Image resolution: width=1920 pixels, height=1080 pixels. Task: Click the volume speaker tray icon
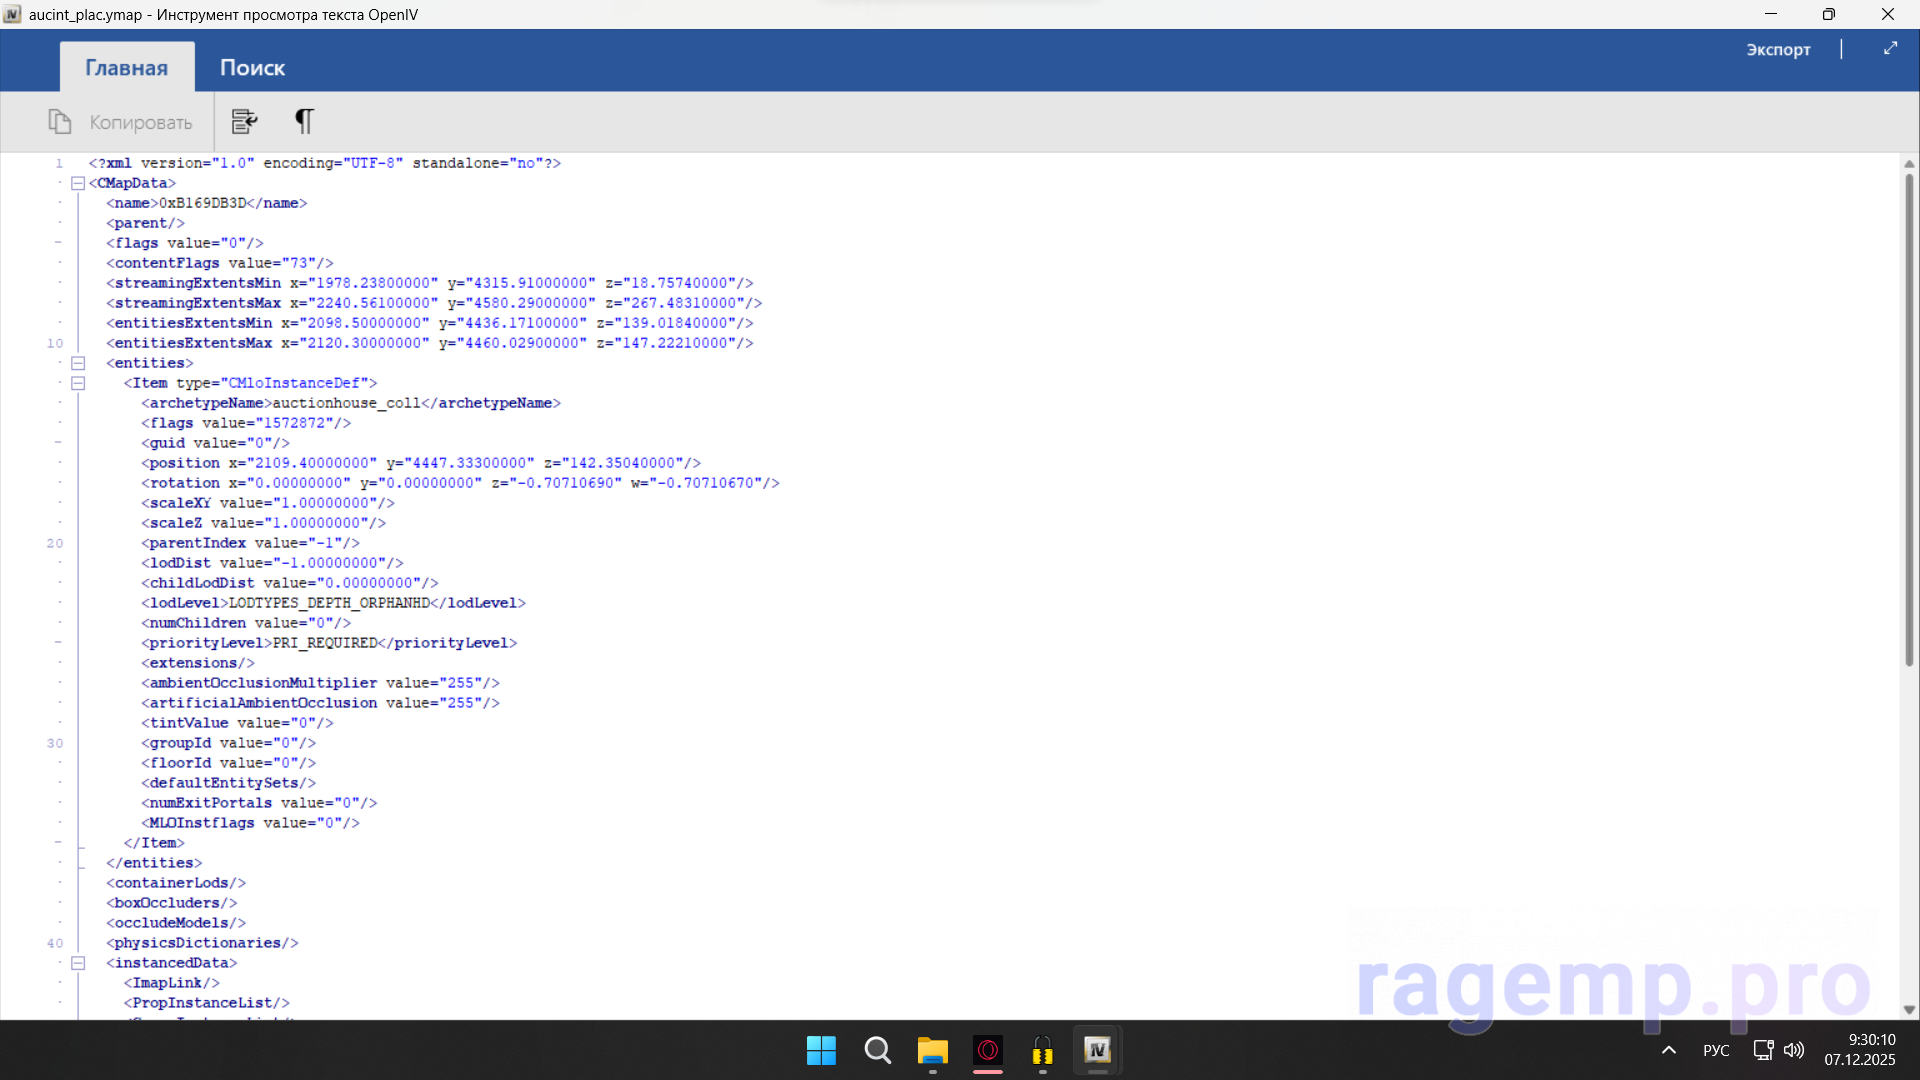pos(1794,1050)
